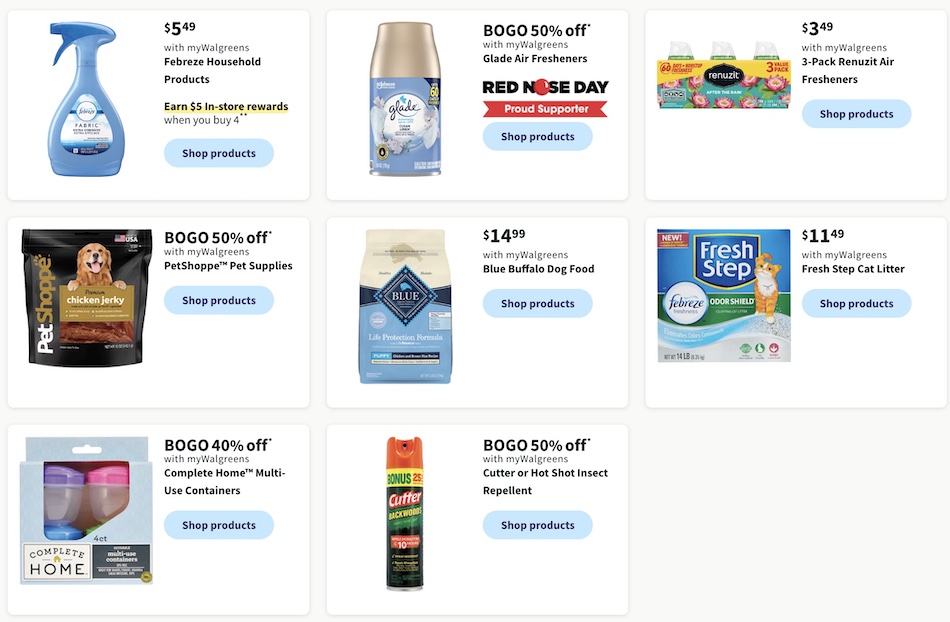Shop products for Blue Buffalo Dog Food
Image resolution: width=950 pixels, height=622 pixels.
coord(537,303)
